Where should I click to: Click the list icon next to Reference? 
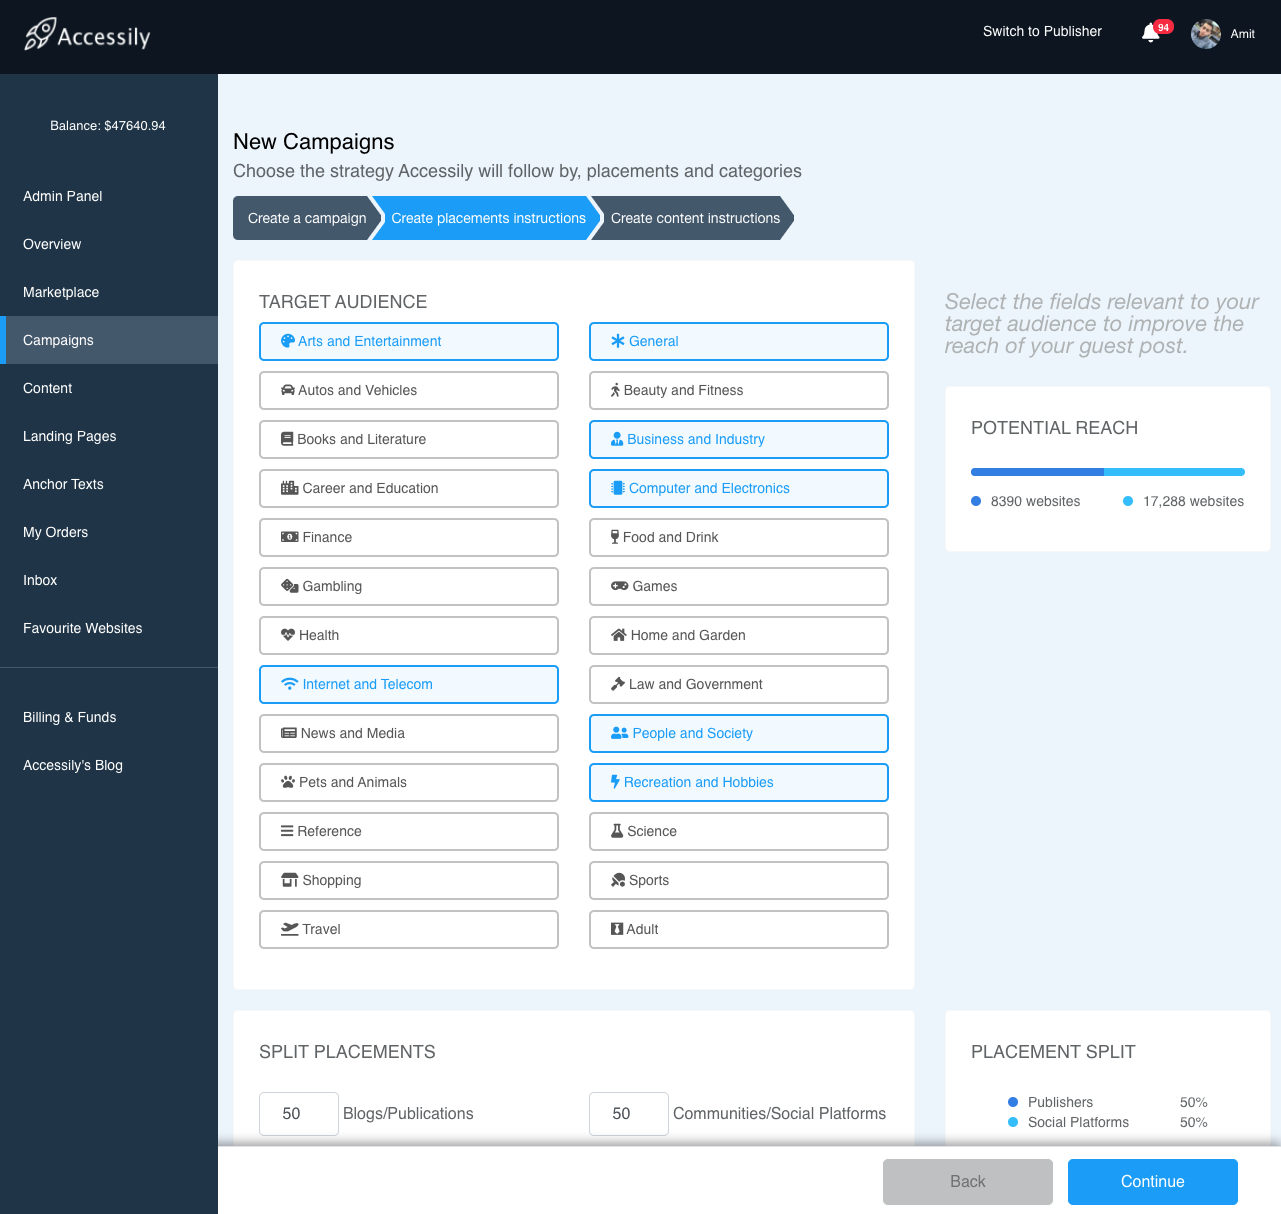(287, 831)
